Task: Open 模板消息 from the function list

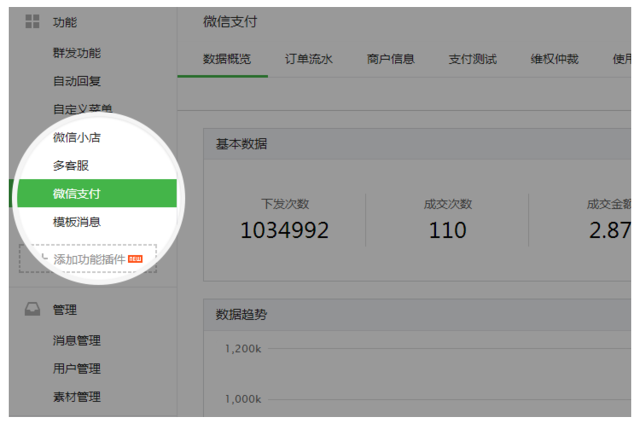Action: [77, 221]
